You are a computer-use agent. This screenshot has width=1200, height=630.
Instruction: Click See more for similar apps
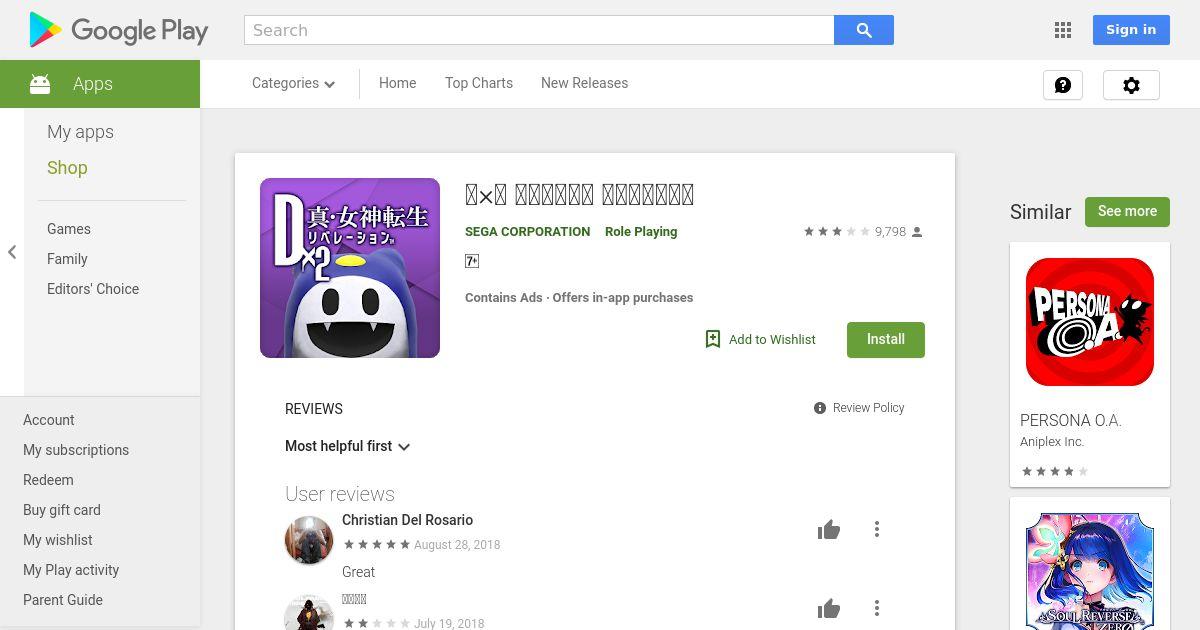(x=1127, y=211)
